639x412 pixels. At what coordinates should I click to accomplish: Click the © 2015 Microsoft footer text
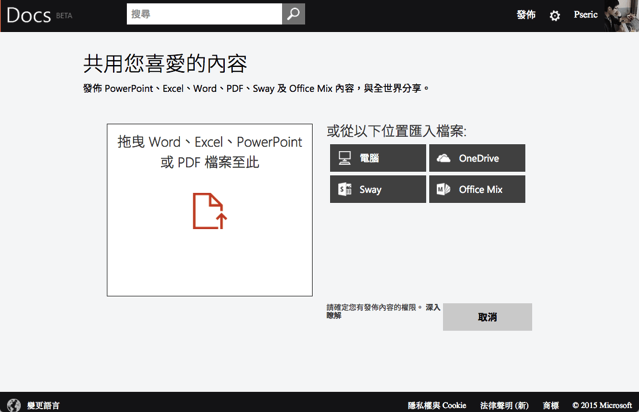(x=602, y=405)
